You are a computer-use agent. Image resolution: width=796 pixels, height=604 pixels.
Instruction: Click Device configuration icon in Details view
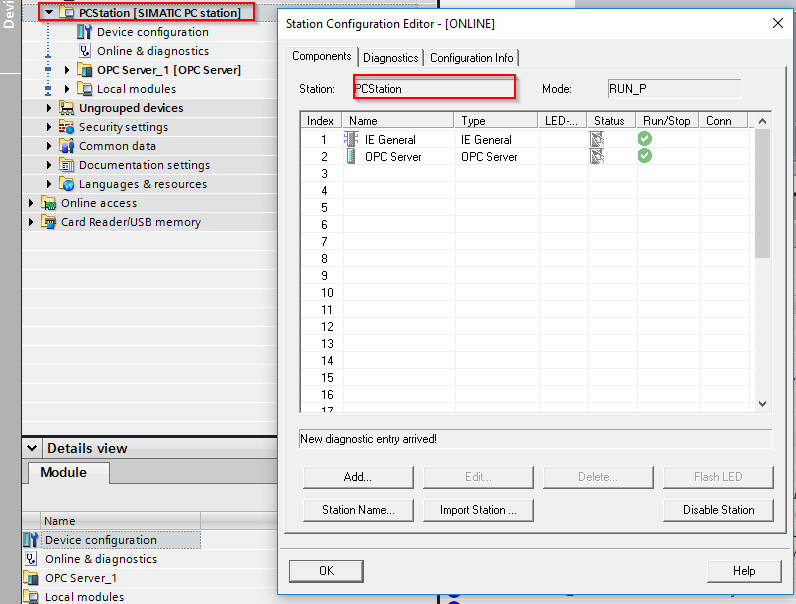[31, 540]
